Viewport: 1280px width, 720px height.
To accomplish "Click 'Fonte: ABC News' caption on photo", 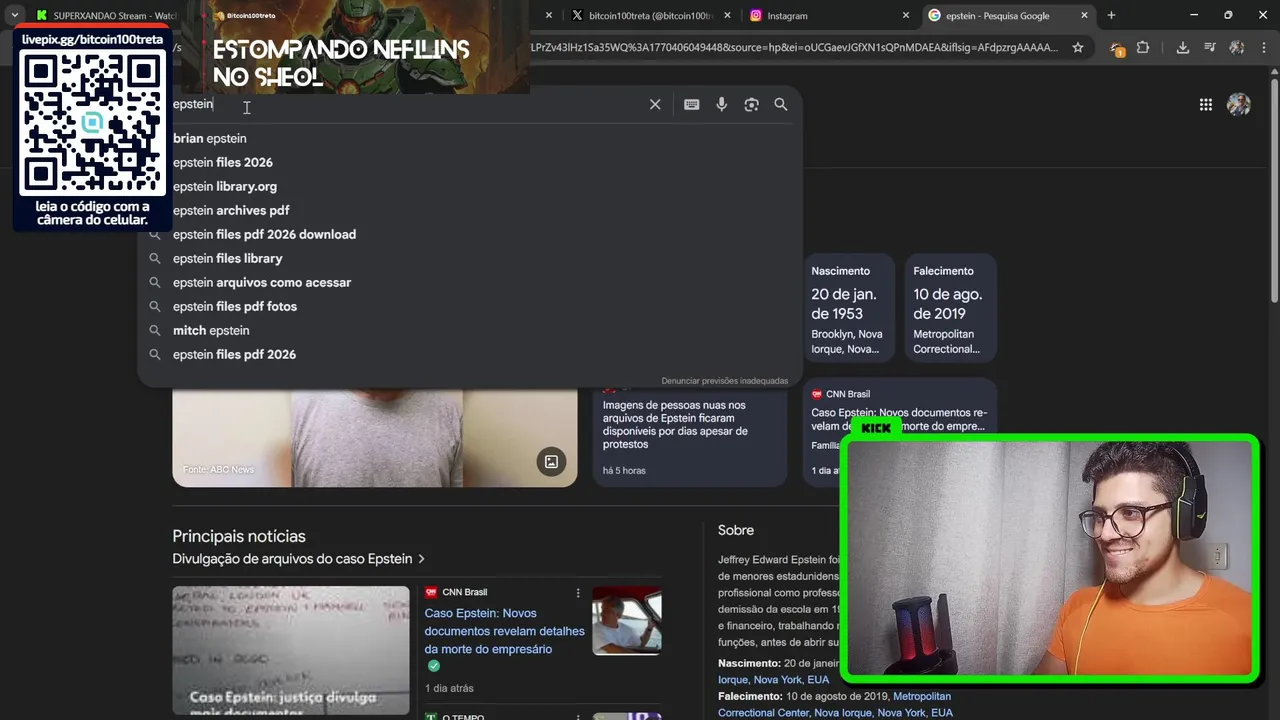I will [x=218, y=470].
